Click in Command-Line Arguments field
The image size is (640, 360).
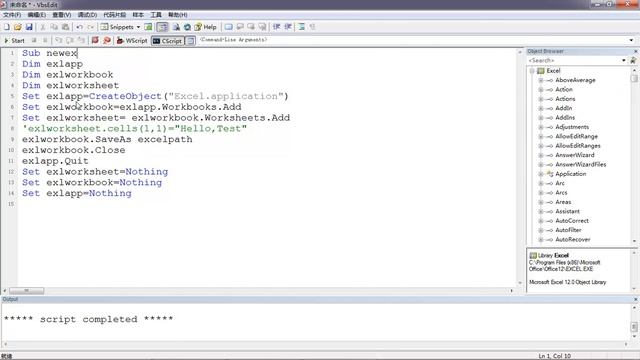click(412, 40)
